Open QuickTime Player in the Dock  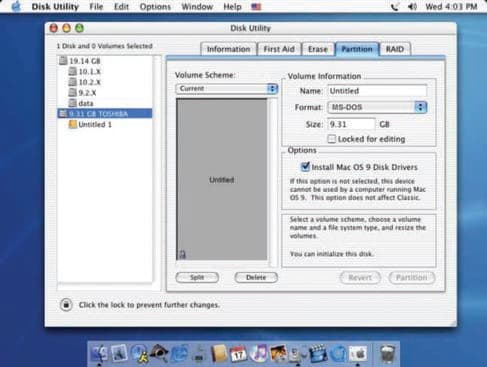tap(338, 353)
